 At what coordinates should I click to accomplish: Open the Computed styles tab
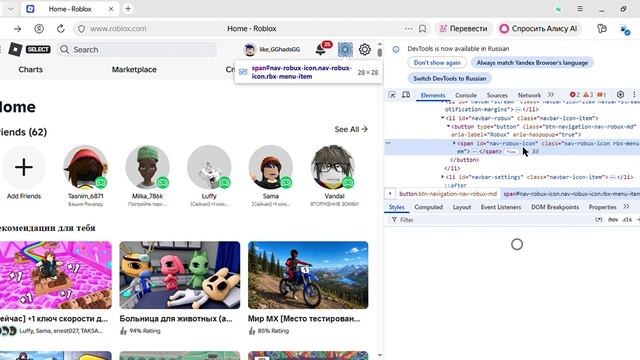pos(428,207)
